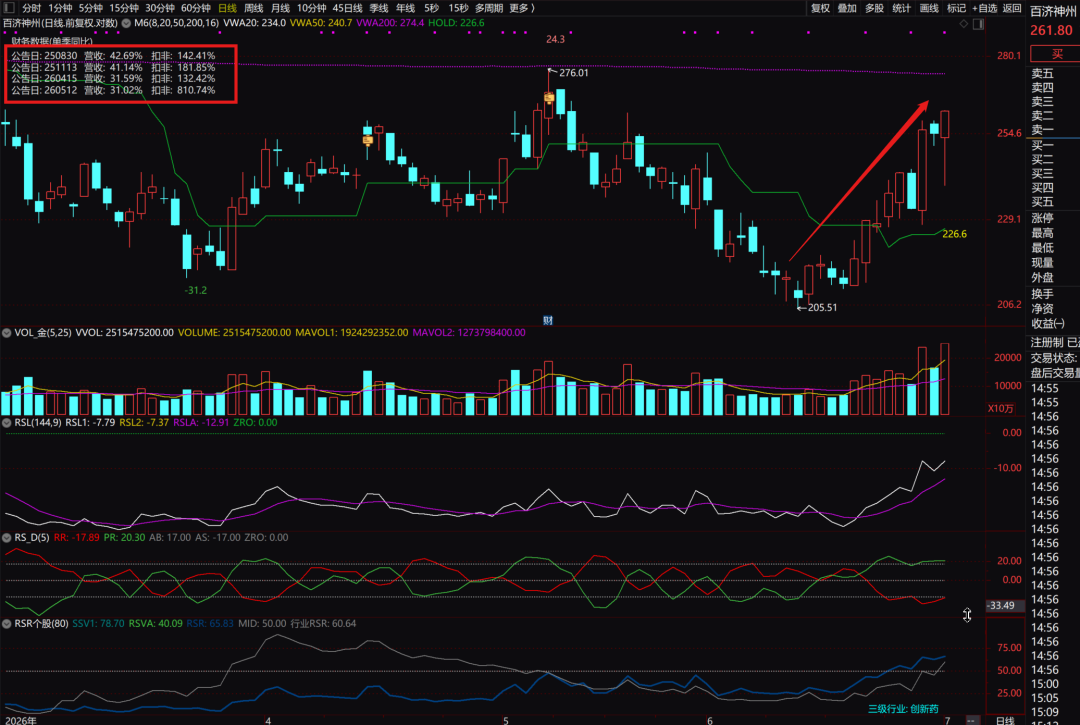Select the 日线 daily period
This screenshot has height=725, width=1080.
click(x=227, y=8)
